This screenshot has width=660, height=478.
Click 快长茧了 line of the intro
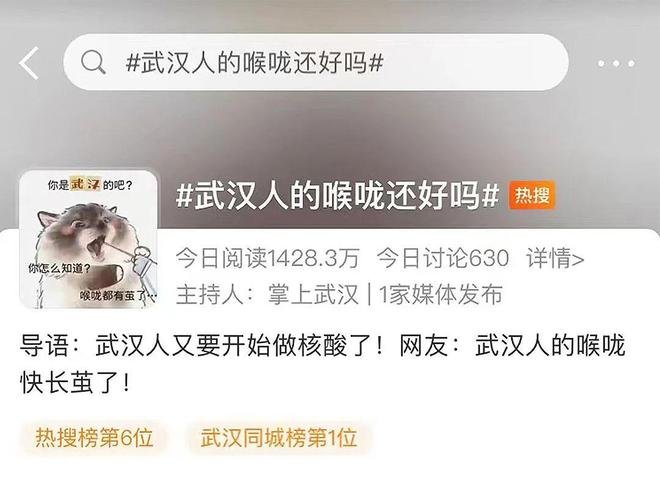coord(75,382)
